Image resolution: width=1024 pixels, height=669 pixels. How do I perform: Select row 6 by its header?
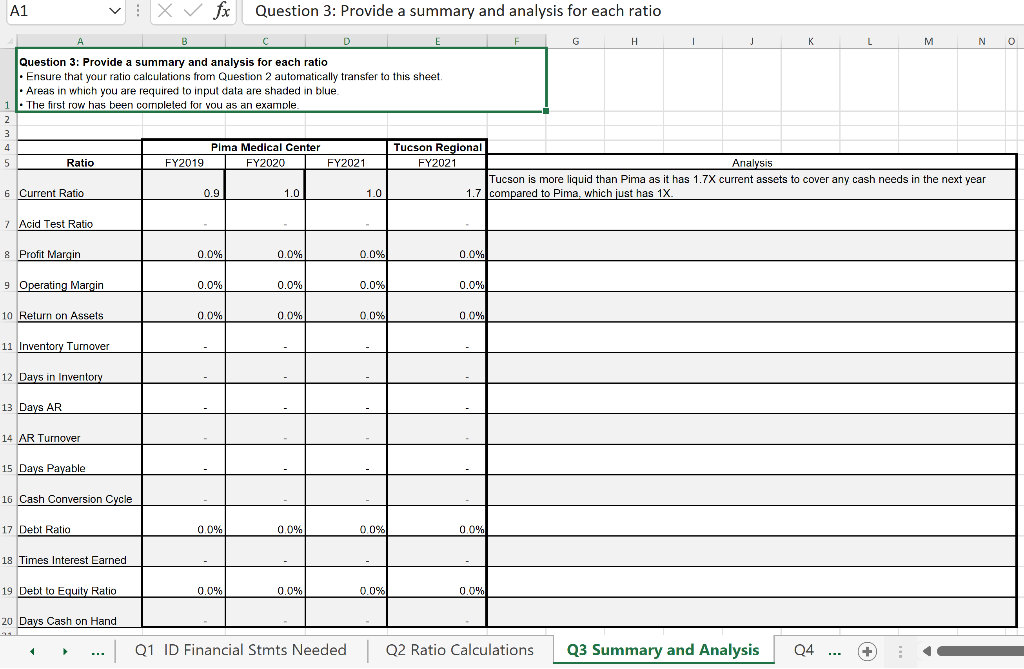(x=8, y=193)
